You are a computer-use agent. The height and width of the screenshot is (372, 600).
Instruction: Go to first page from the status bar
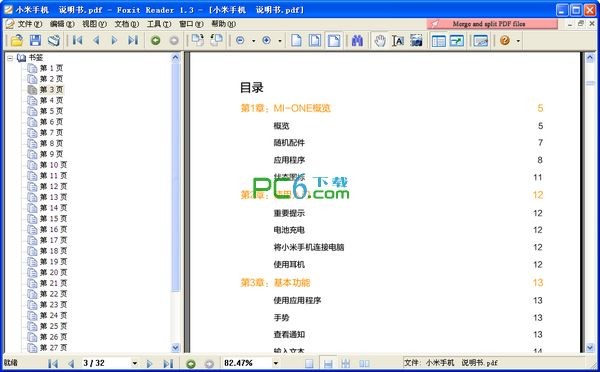coord(53,363)
